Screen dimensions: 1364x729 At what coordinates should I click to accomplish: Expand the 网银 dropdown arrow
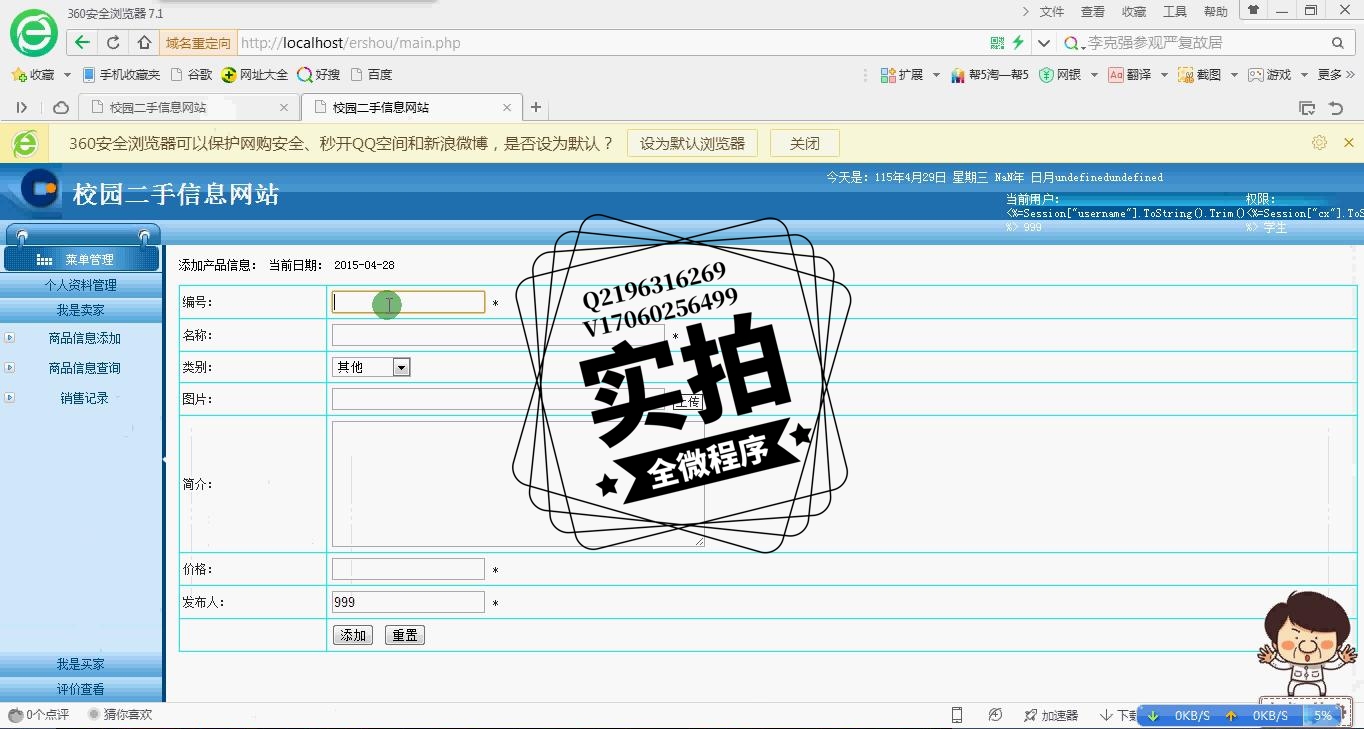(x=1094, y=75)
